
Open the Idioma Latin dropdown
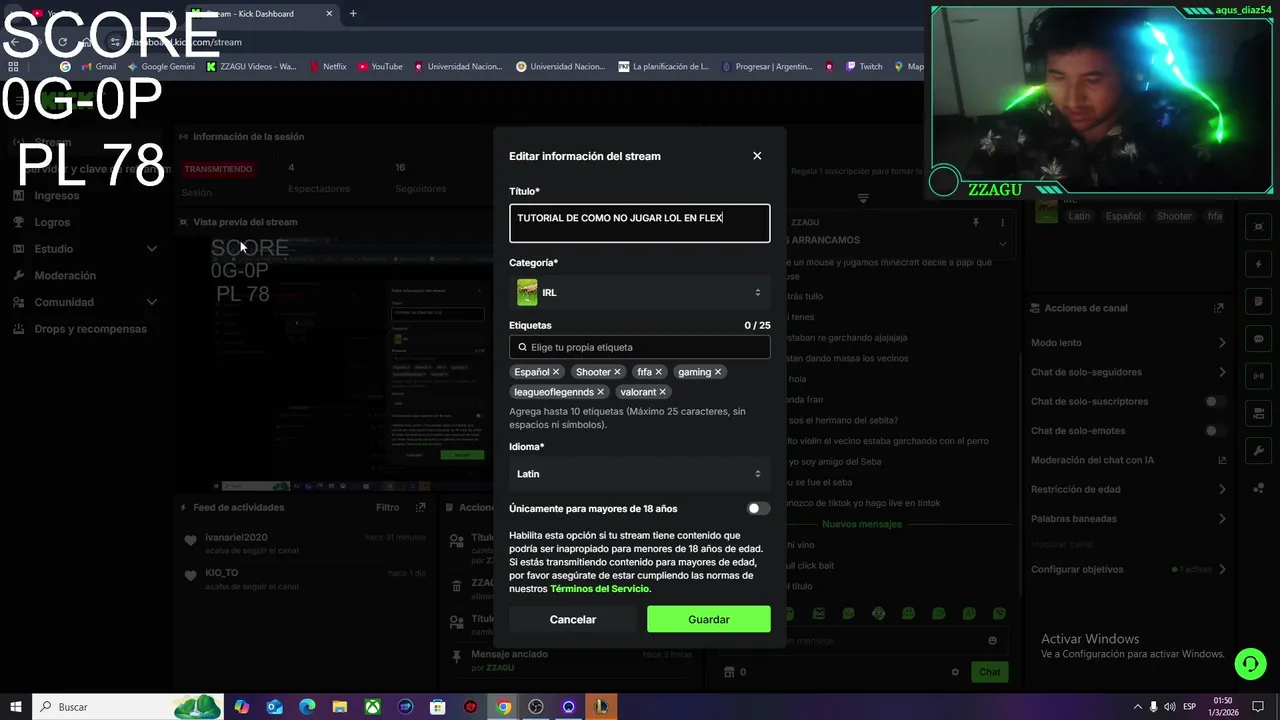(x=640, y=474)
